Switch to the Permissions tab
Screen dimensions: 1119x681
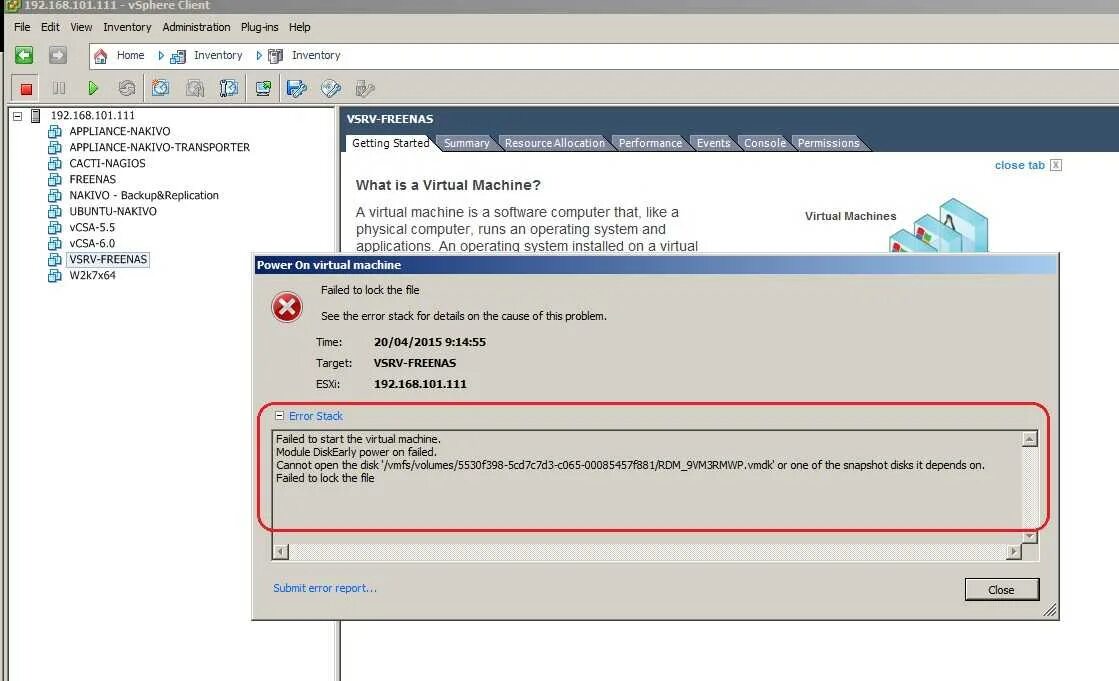[829, 143]
